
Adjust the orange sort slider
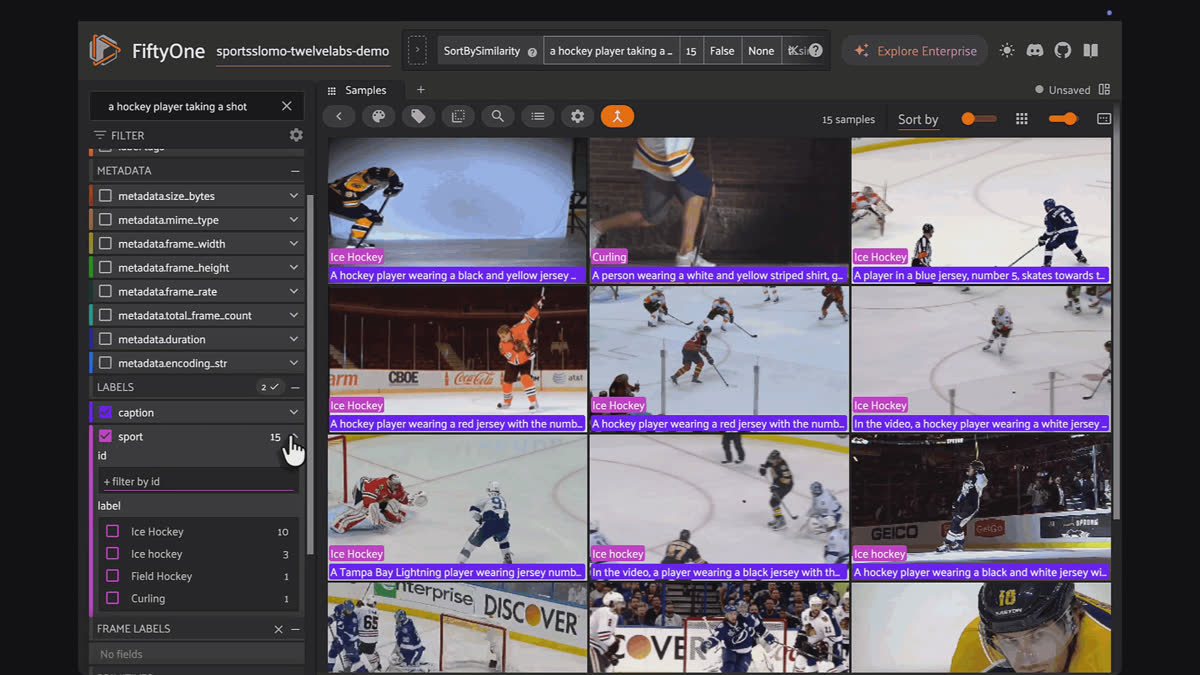[979, 119]
